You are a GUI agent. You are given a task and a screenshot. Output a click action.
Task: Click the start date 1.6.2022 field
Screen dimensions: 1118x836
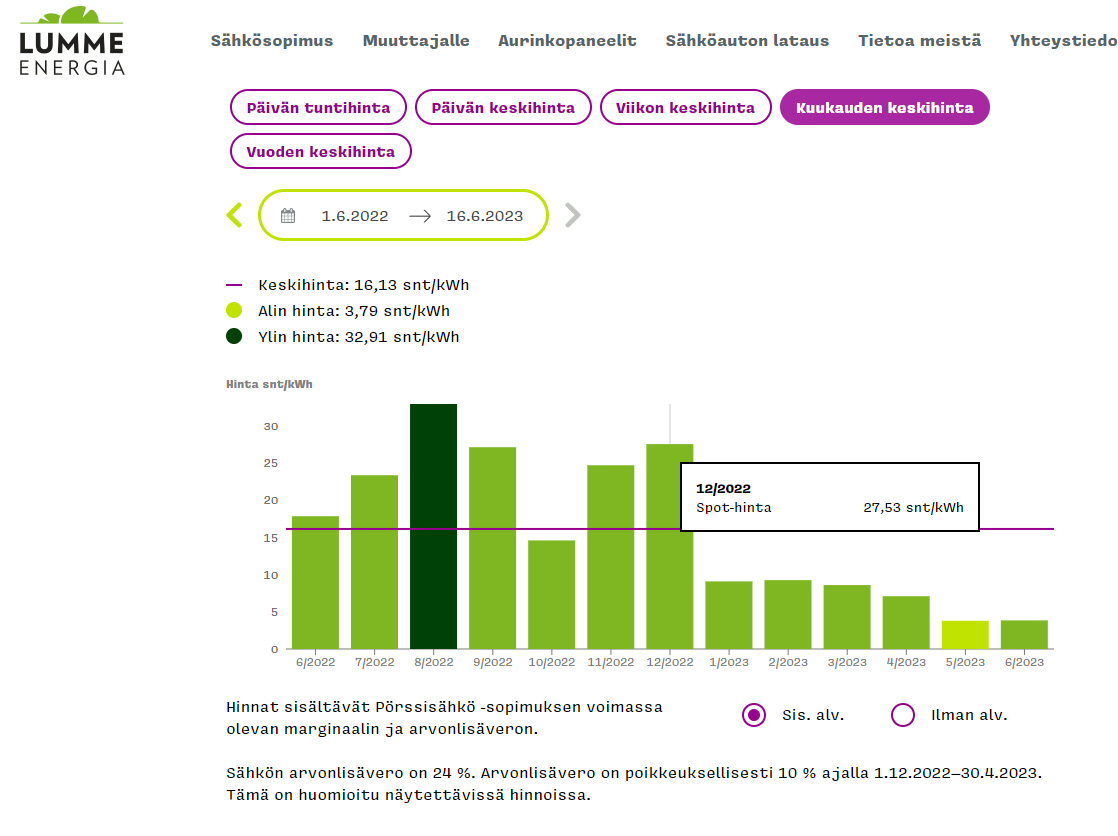click(354, 216)
